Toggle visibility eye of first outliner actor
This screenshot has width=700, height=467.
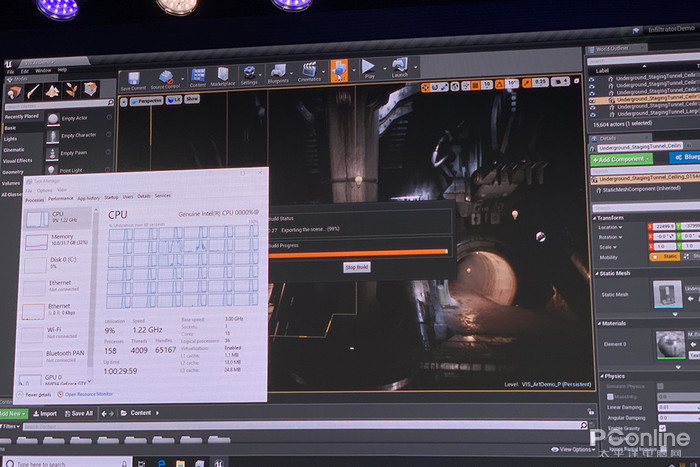click(x=593, y=80)
